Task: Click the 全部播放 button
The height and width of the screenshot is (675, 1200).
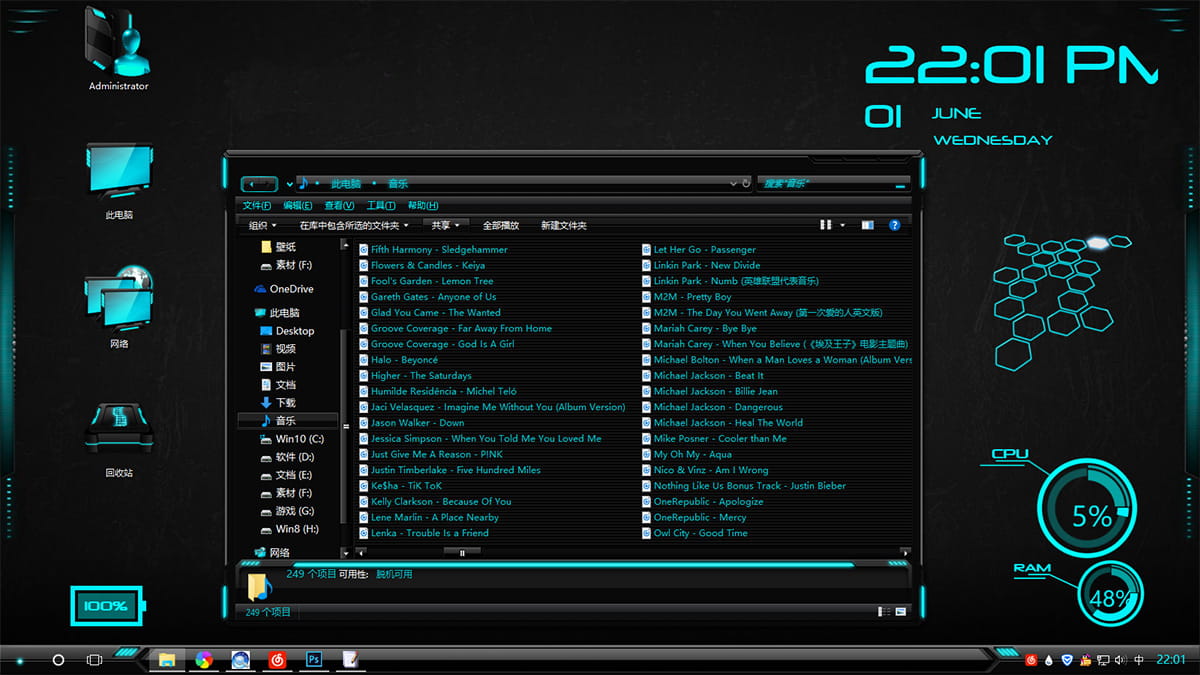Action: [501, 226]
